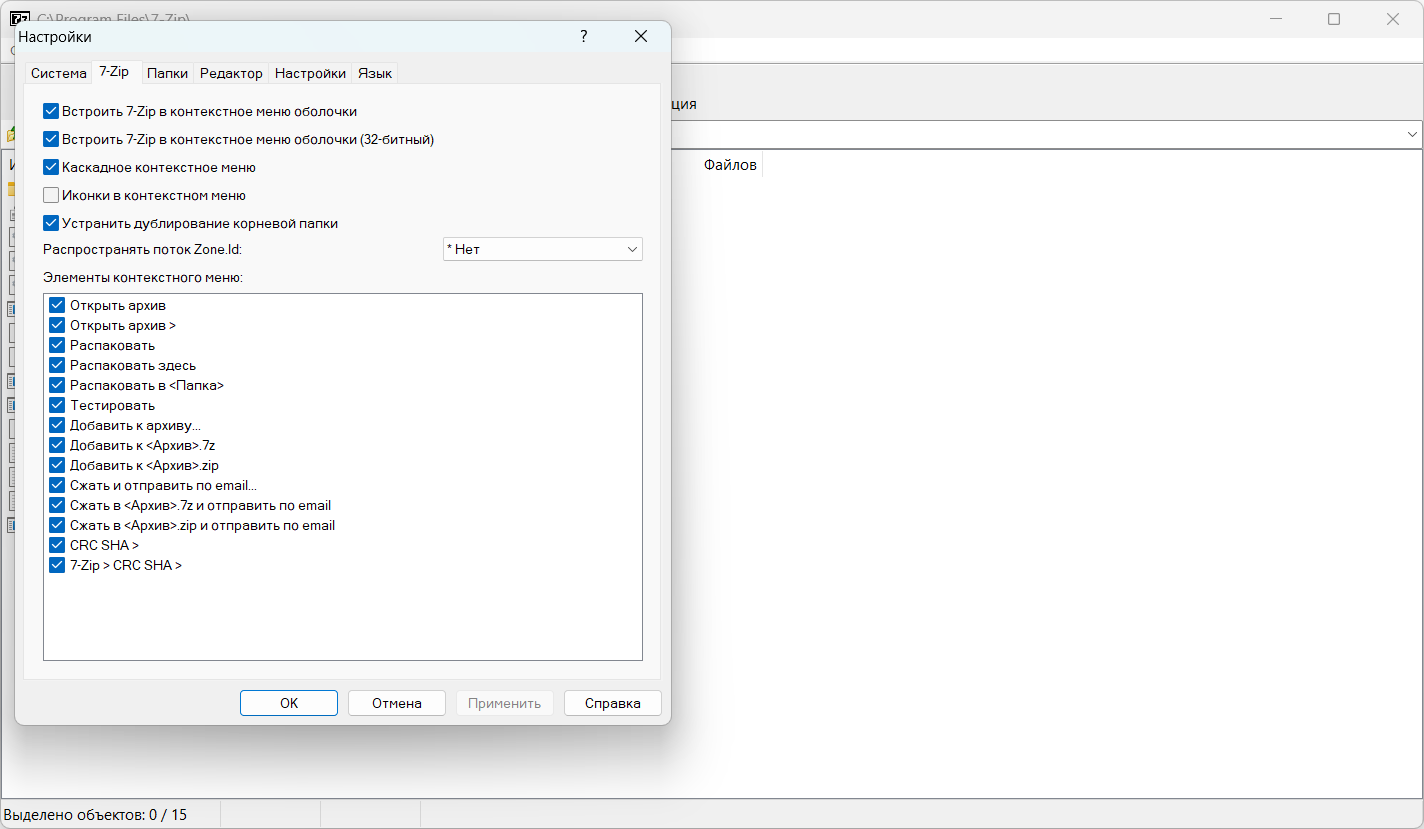Confirm settings with the OK button
Image resolution: width=1424 pixels, height=829 pixels.
(x=289, y=703)
